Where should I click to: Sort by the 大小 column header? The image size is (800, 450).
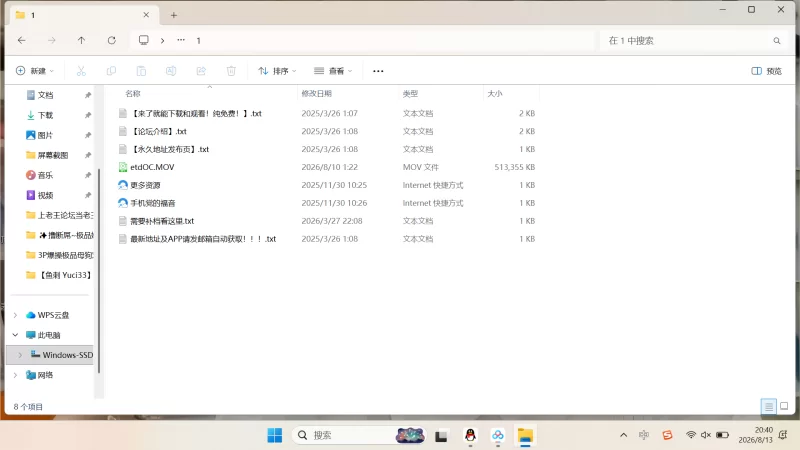pyautogui.click(x=494, y=94)
